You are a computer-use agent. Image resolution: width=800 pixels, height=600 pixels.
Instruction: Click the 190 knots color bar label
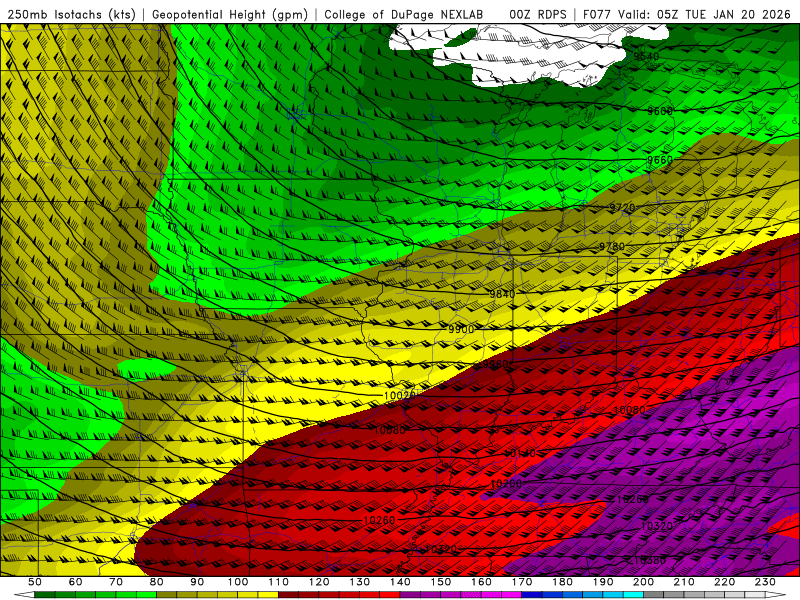coord(603,582)
